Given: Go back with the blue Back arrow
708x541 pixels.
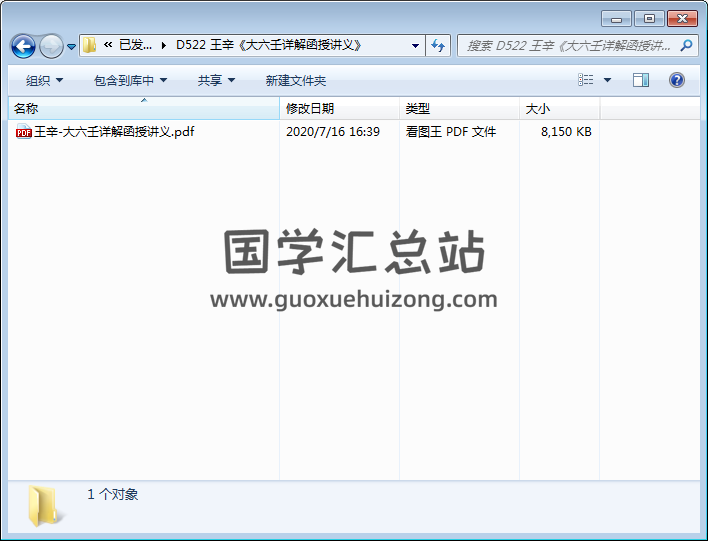Looking at the screenshot, I should [23, 46].
